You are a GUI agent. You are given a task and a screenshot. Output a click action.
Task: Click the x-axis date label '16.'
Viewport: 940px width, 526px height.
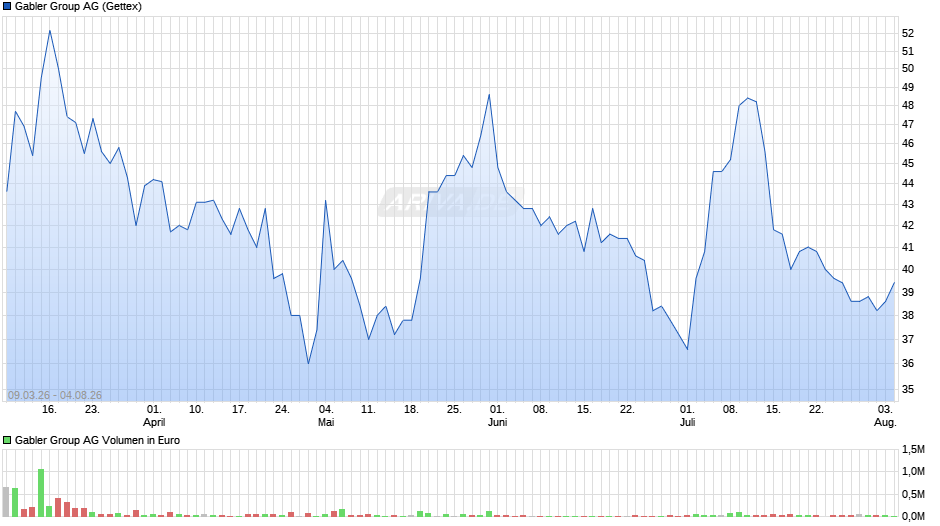pyautogui.click(x=49, y=410)
